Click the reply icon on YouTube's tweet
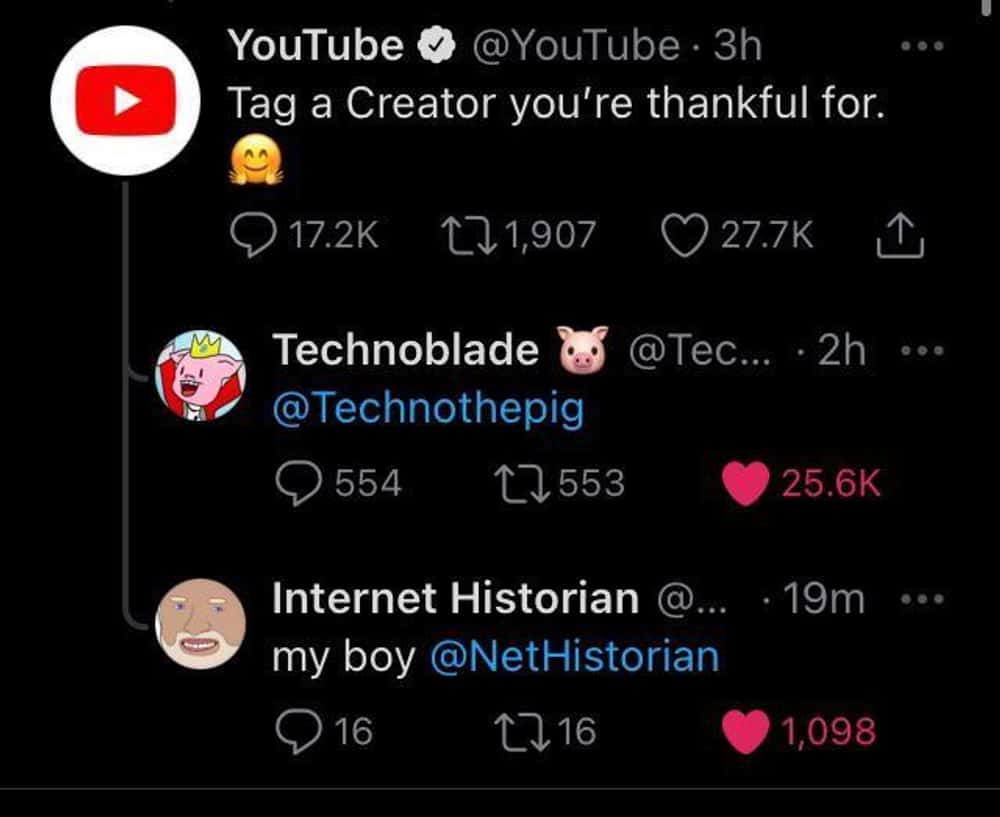The height and width of the screenshot is (817, 1000). 246,235
